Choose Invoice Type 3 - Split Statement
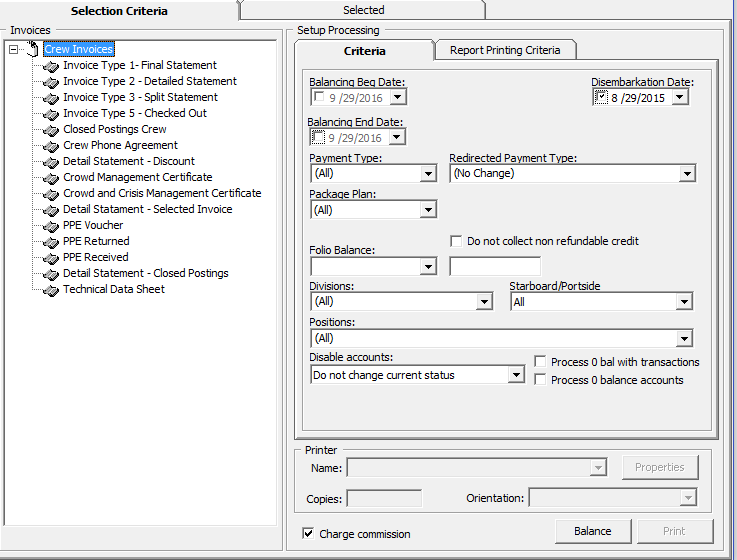The width and height of the screenshot is (737, 560). tap(141, 97)
